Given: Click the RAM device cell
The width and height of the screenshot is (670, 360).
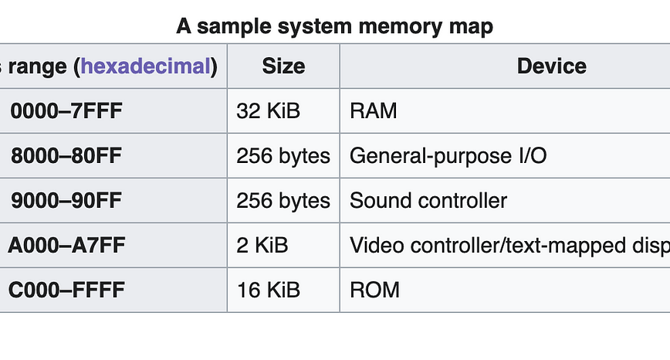Looking at the screenshot, I should coord(505,111).
